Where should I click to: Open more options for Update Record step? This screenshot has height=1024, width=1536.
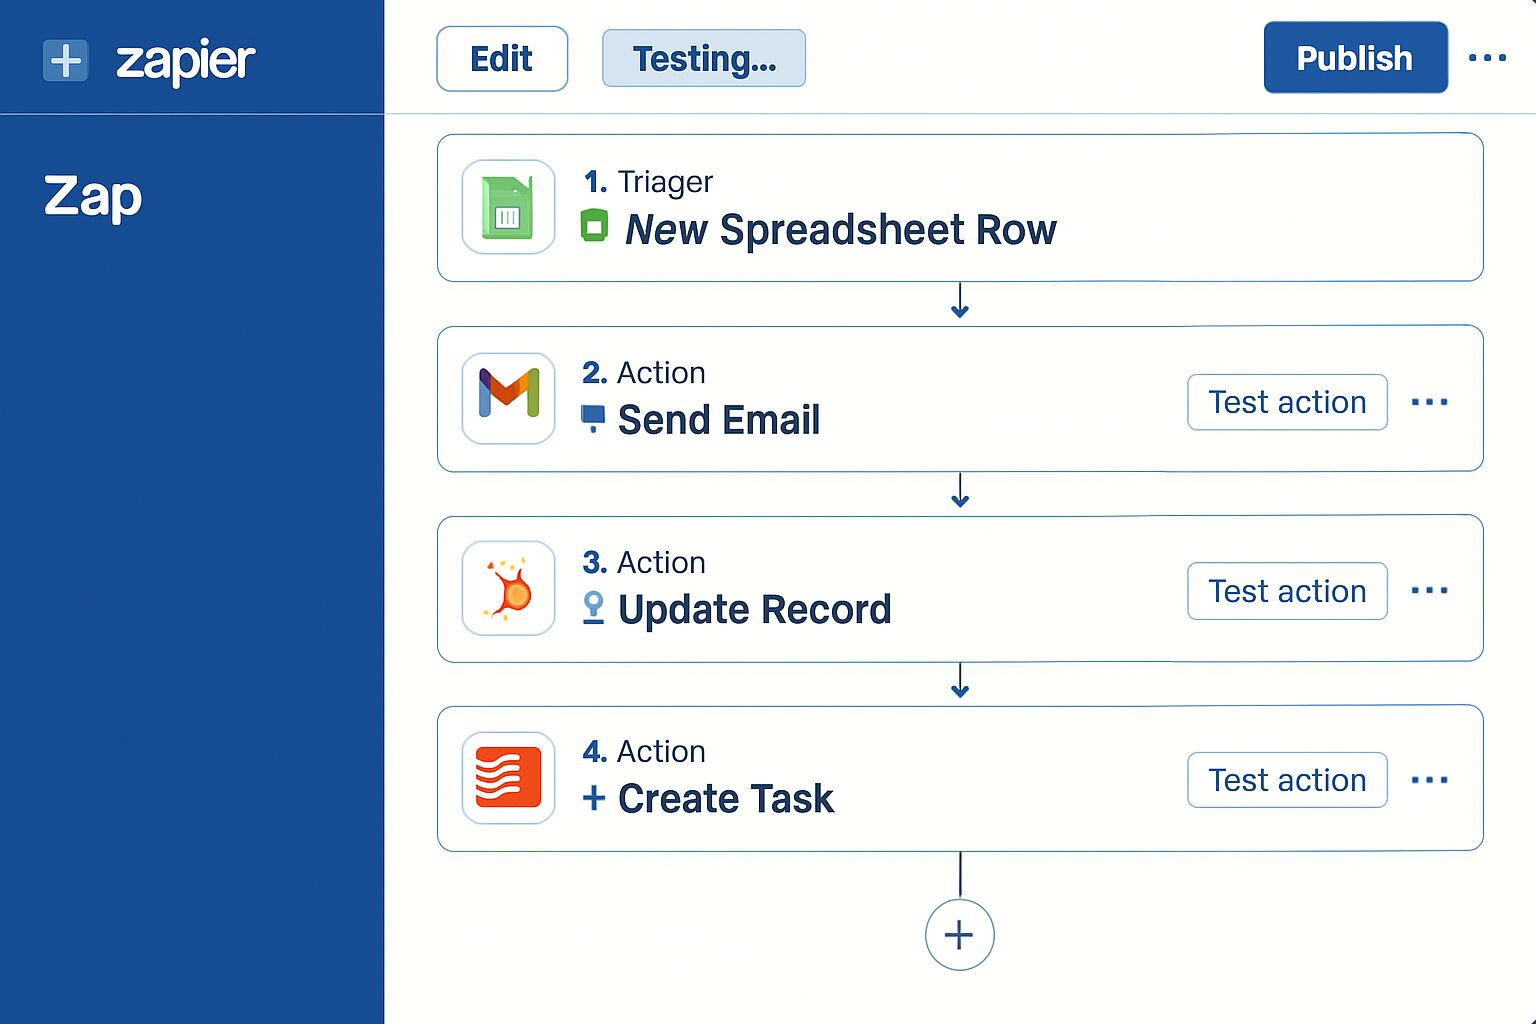click(1429, 590)
